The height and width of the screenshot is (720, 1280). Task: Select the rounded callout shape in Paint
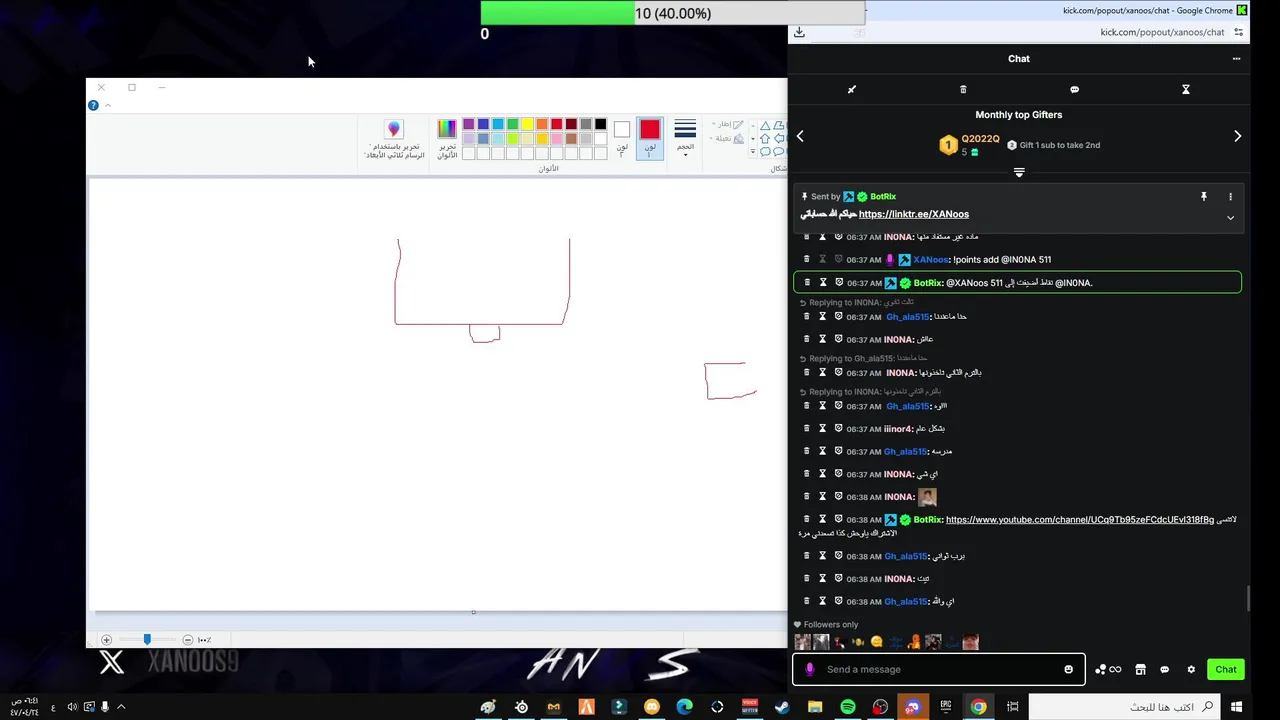(765, 152)
